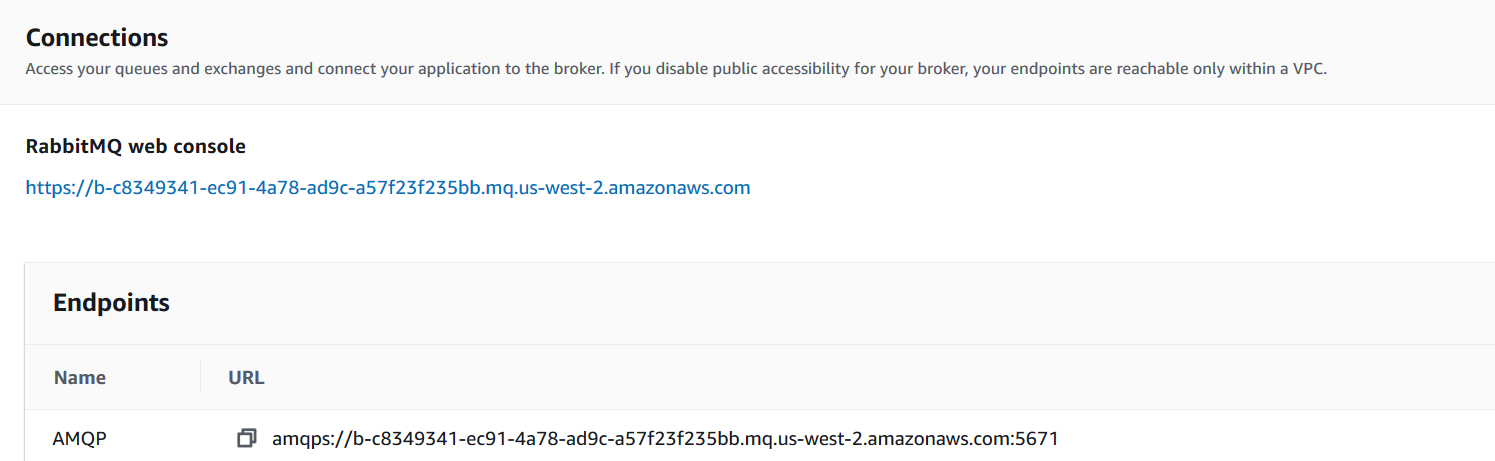The image size is (1495, 461).
Task: Click the RabbitMQ web console label
Action: click(x=135, y=146)
